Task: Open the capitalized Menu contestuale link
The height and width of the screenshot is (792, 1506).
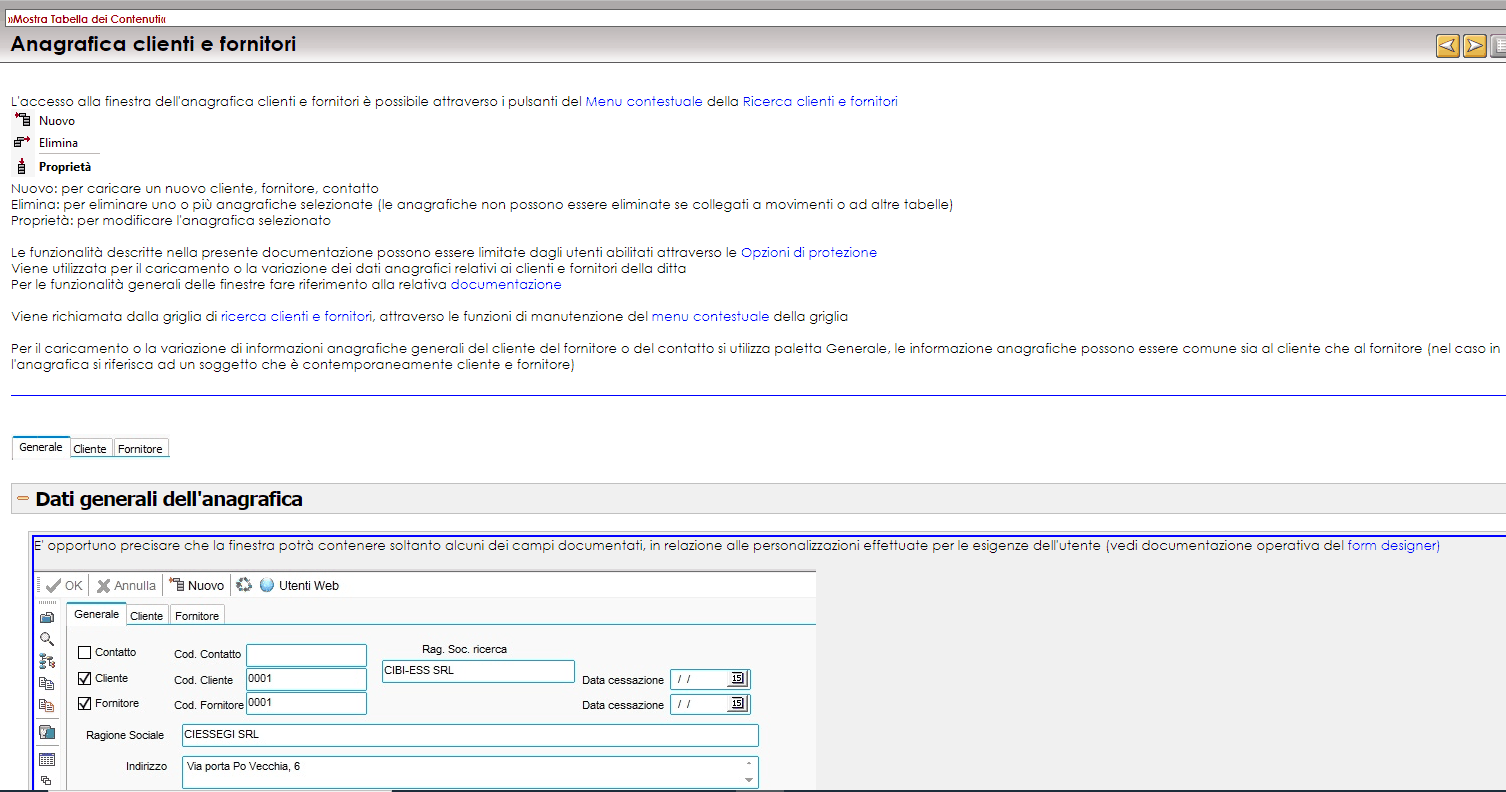Action: [644, 101]
